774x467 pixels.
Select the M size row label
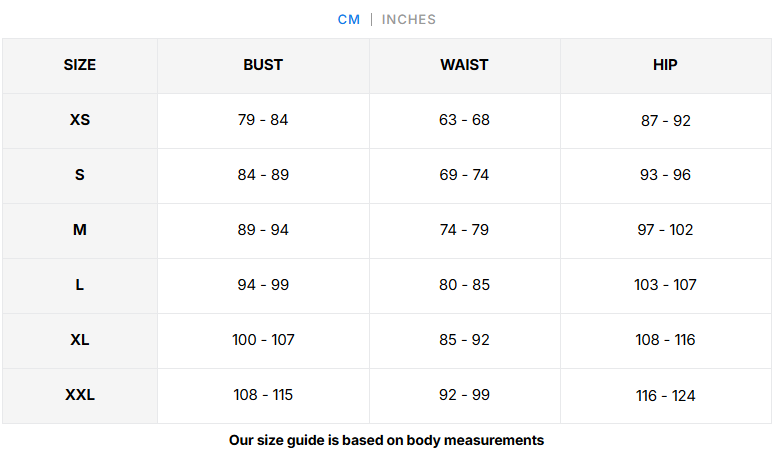(x=79, y=230)
